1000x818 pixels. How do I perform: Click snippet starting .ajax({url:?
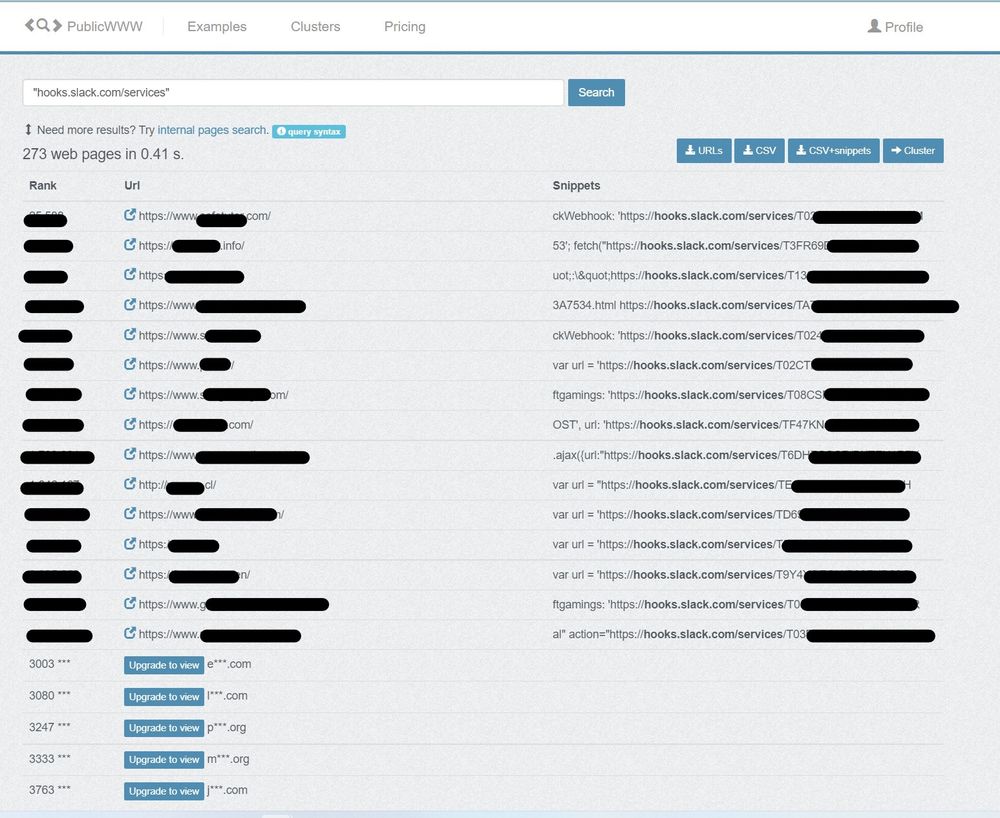pos(736,455)
